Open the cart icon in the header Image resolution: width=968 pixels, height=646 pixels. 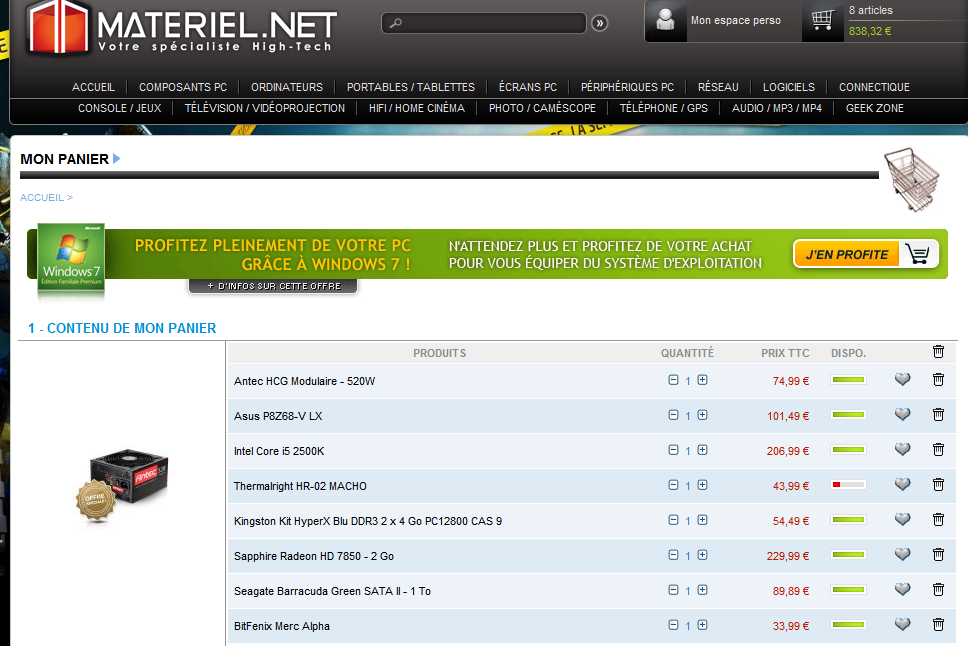pos(823,20)
